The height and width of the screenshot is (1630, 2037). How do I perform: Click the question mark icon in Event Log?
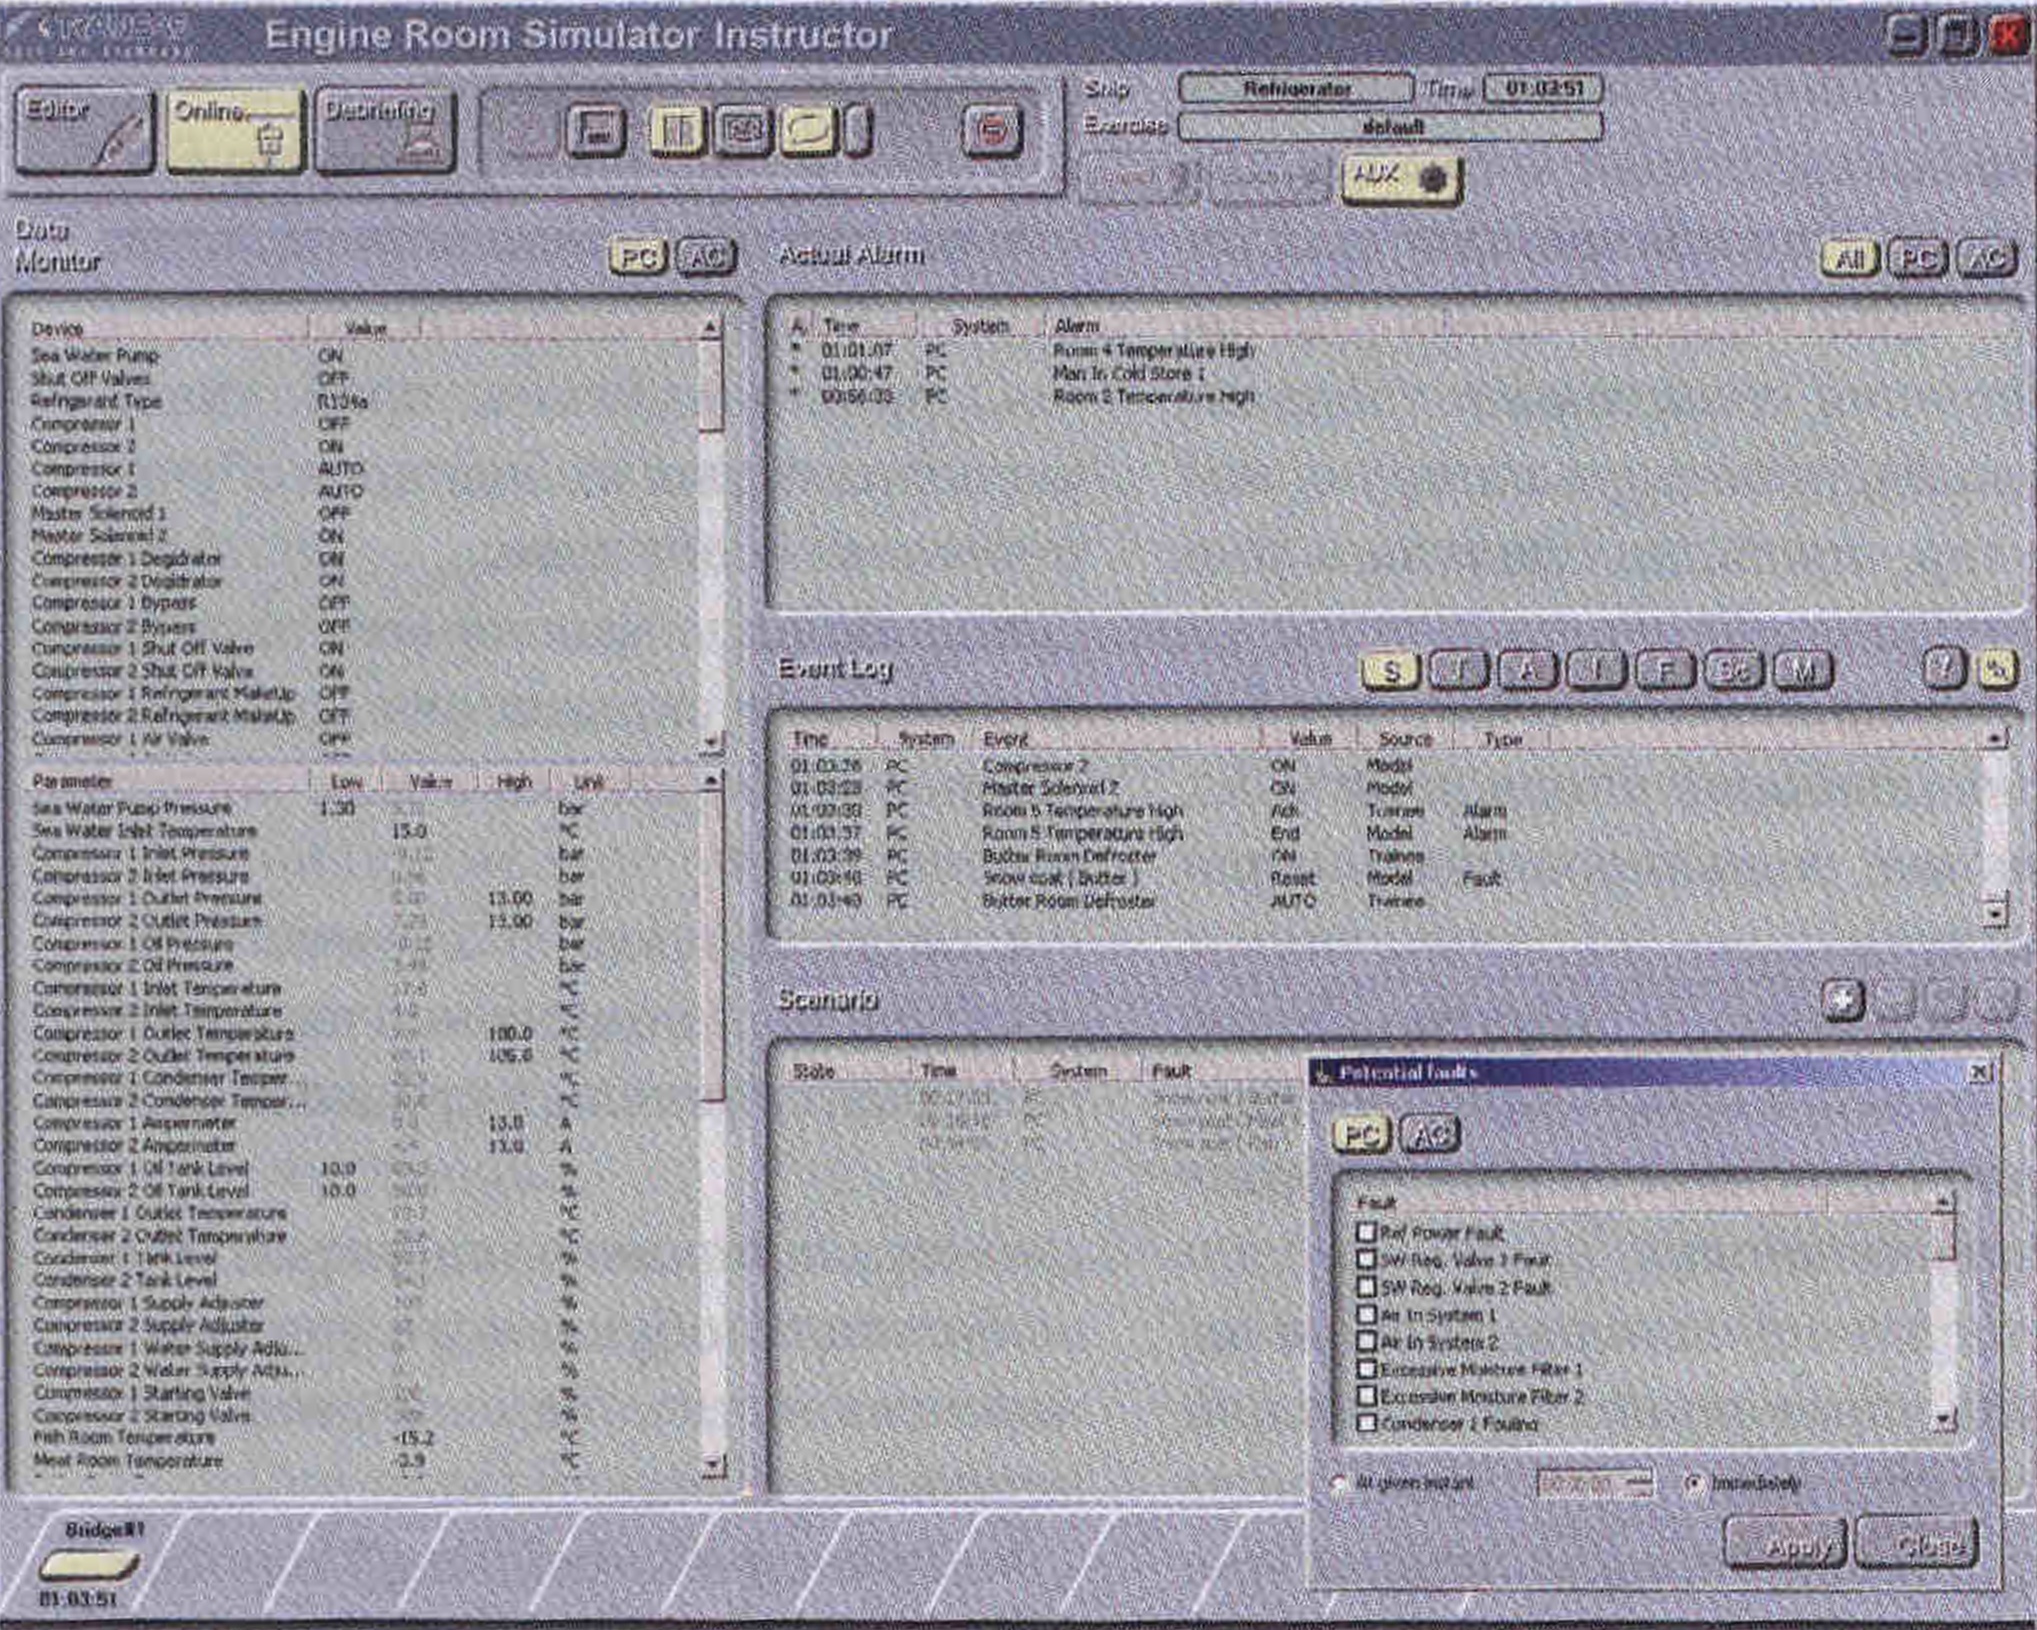coord(1944,668)
